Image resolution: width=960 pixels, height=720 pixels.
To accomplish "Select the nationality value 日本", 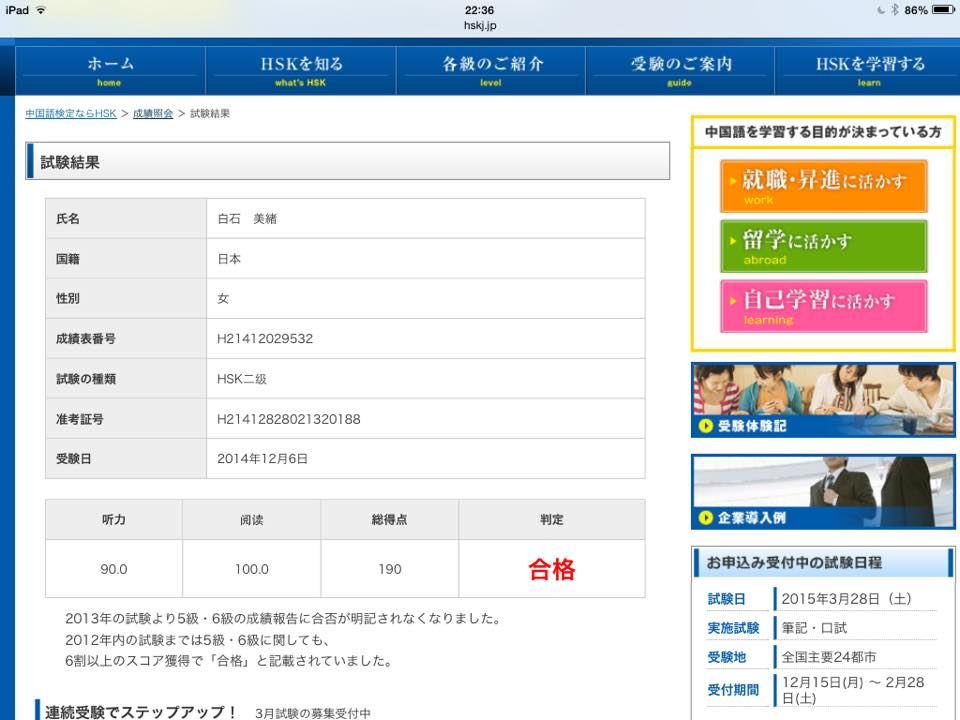I will pos(229,259).
